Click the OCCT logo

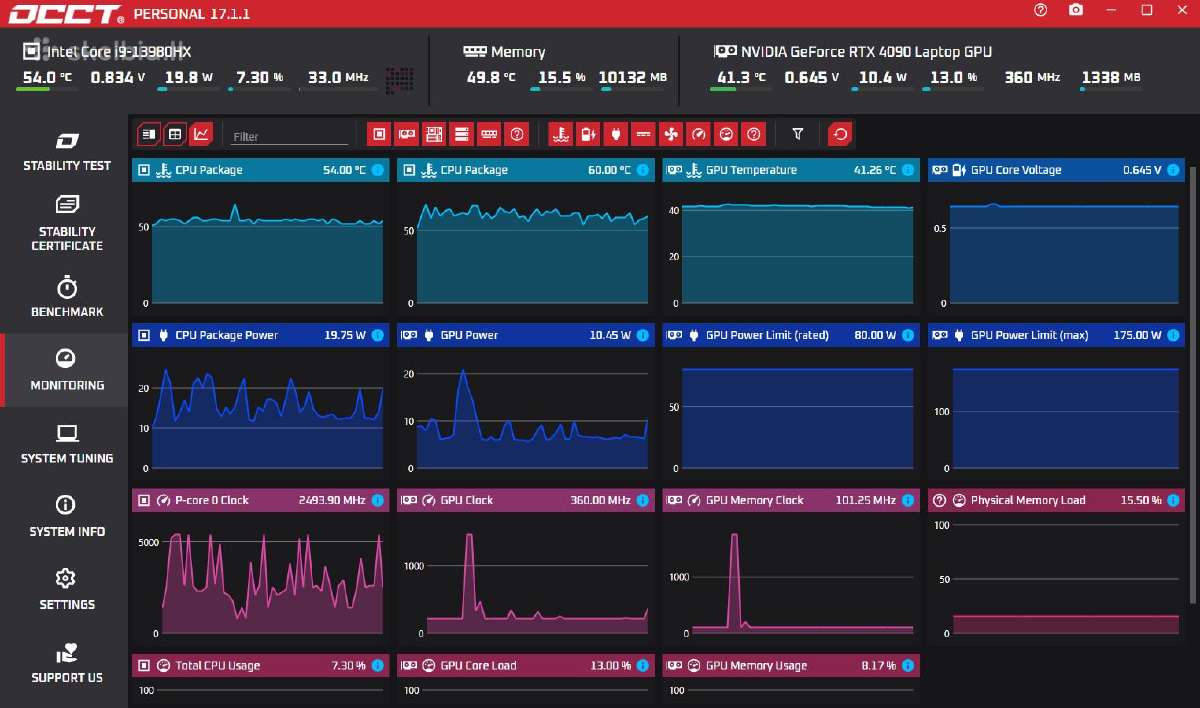[x=68, y=14]
